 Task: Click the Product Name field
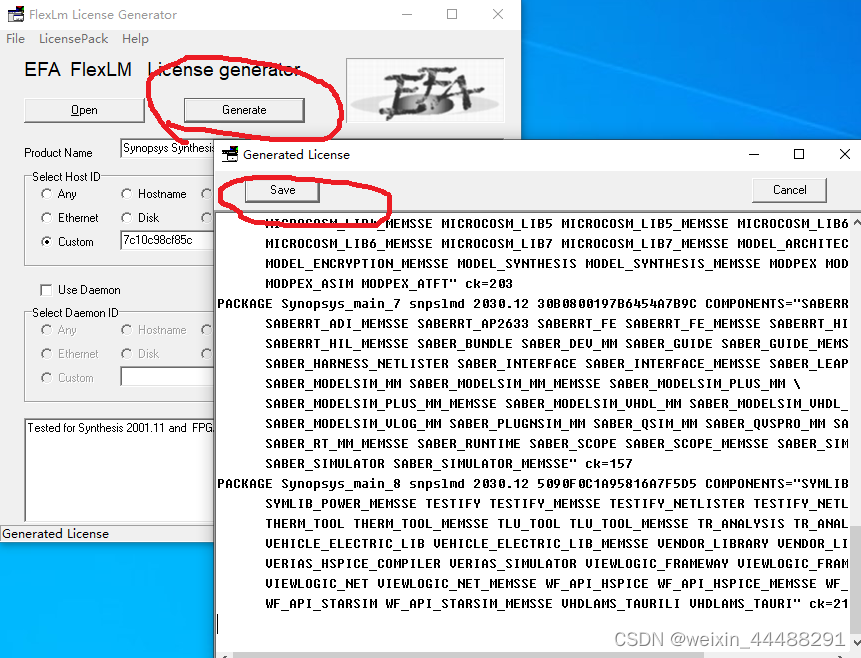click(x=167, y=148)
